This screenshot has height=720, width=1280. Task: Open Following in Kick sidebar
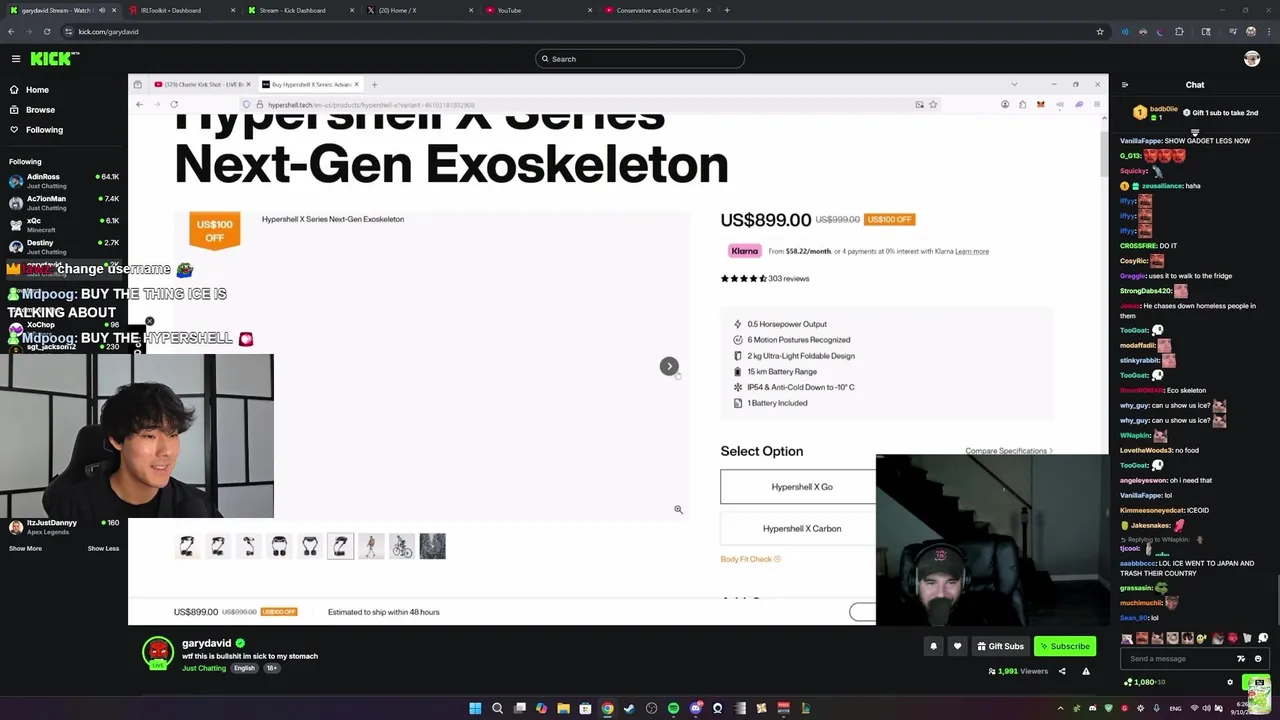[x=36, y=130]
